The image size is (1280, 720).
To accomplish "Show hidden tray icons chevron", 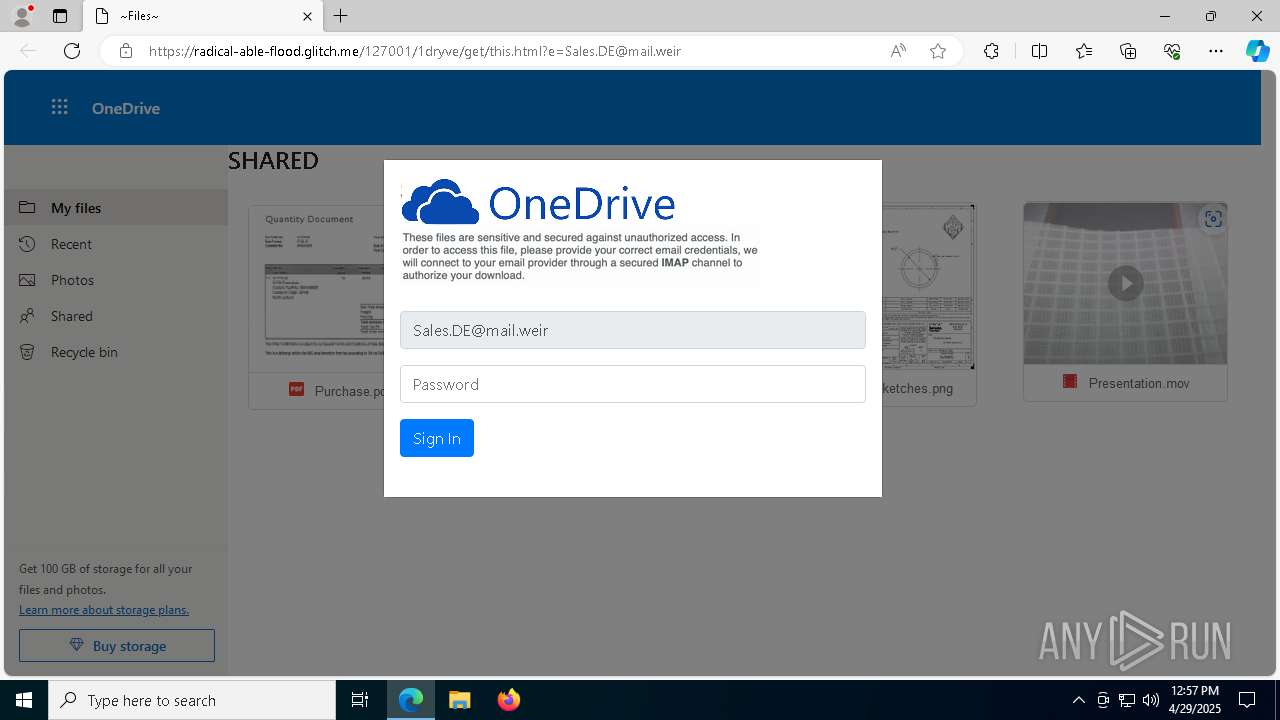I will tap(1078, 700).
